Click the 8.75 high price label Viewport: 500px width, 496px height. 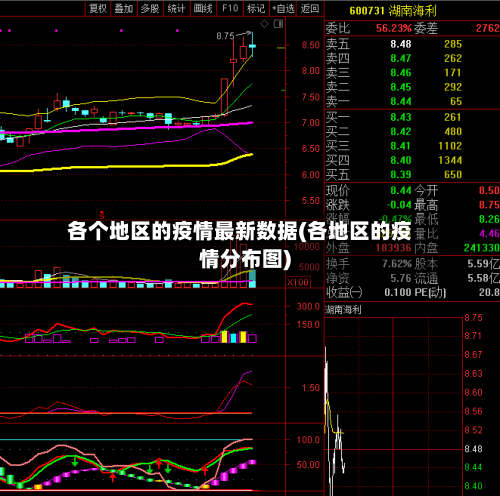coord(225,36)
